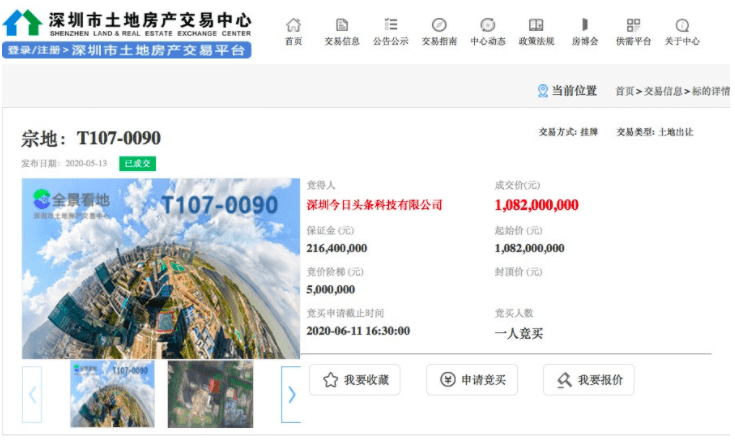This screenshot has width=735, height=440.
Task: Open 登录/注册 login link
Action: click(33, 50)
